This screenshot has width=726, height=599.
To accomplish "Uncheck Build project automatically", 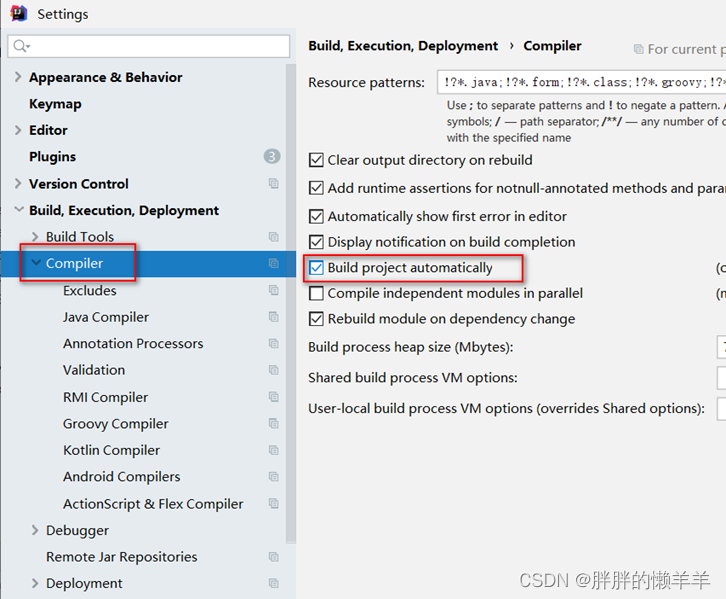I will pyautogui.click(x=316, y=268).
